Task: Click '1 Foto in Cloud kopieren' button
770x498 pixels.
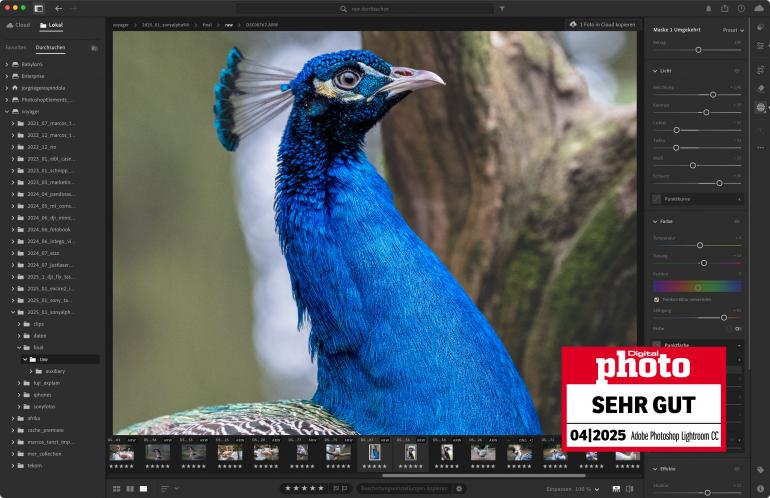Action: 602,24
